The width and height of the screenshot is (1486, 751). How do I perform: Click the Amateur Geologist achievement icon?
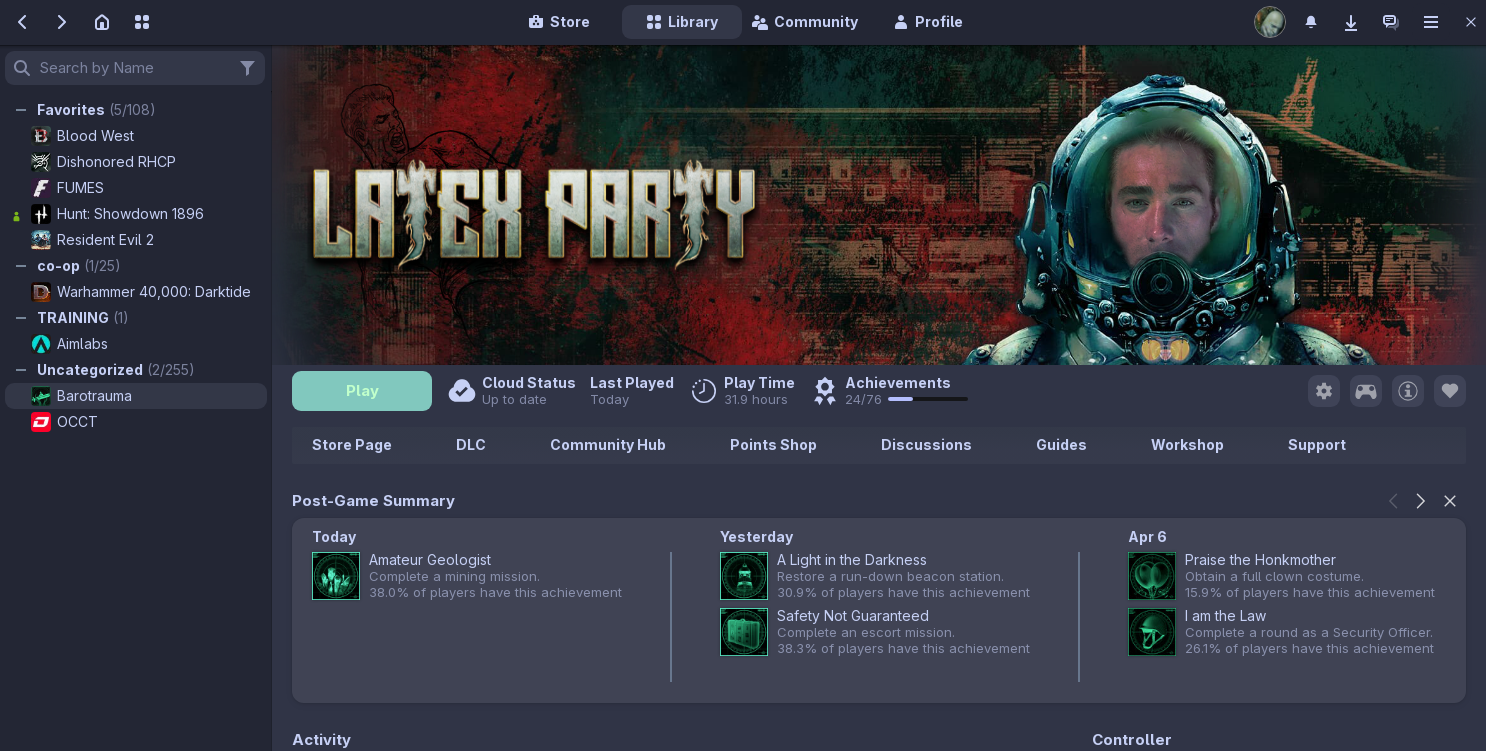pyautogui.click(x=336, y=576)
